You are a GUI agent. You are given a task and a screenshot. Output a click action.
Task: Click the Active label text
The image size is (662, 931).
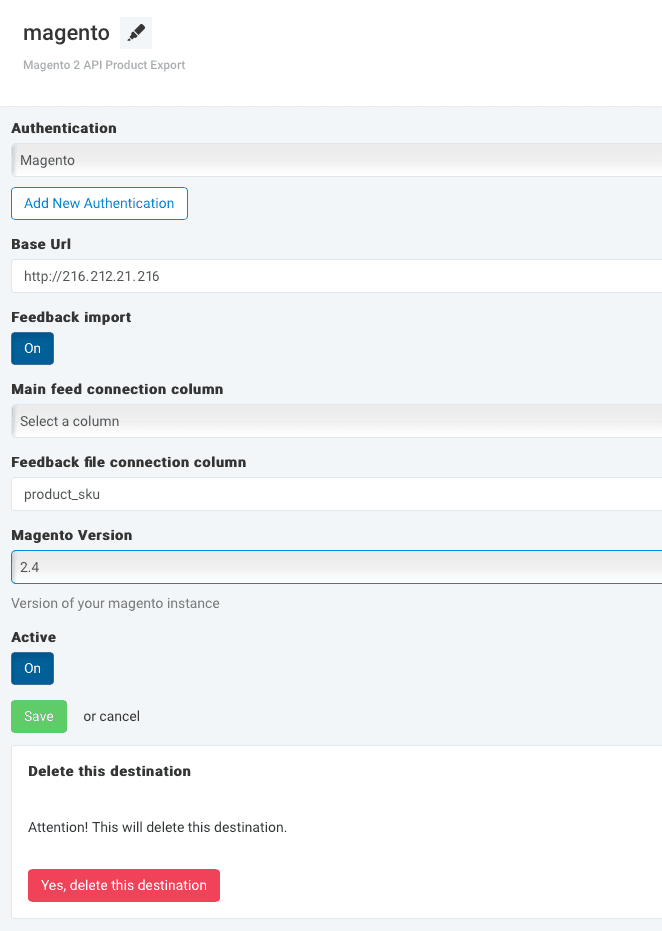[33, 637]
